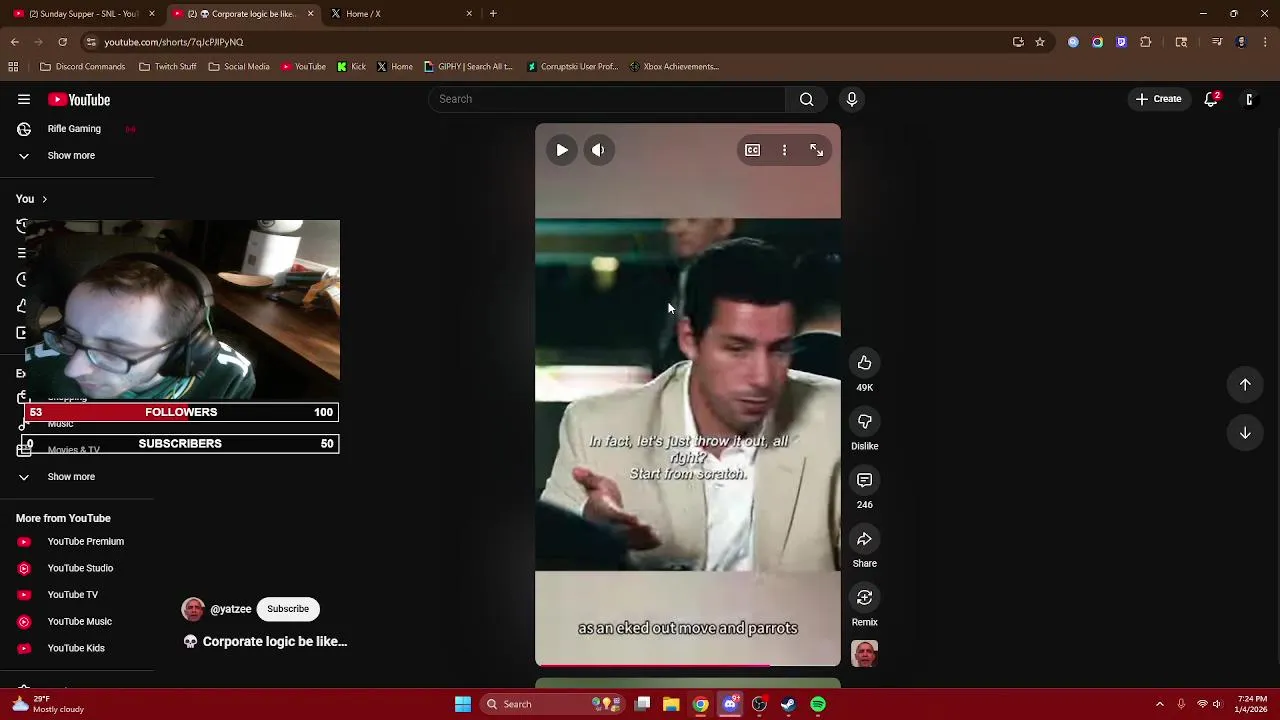This screenshot has width=1280, height=720.
Task: Open the Discord Commands bookmark folder
Action: (82, 67)
